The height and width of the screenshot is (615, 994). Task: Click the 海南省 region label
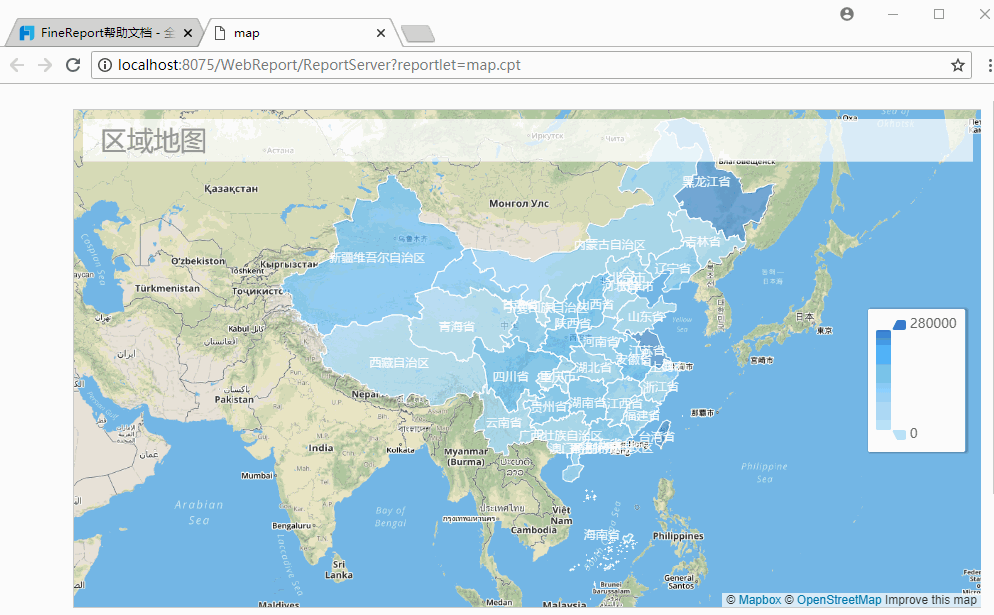click(x=602, y=535)
